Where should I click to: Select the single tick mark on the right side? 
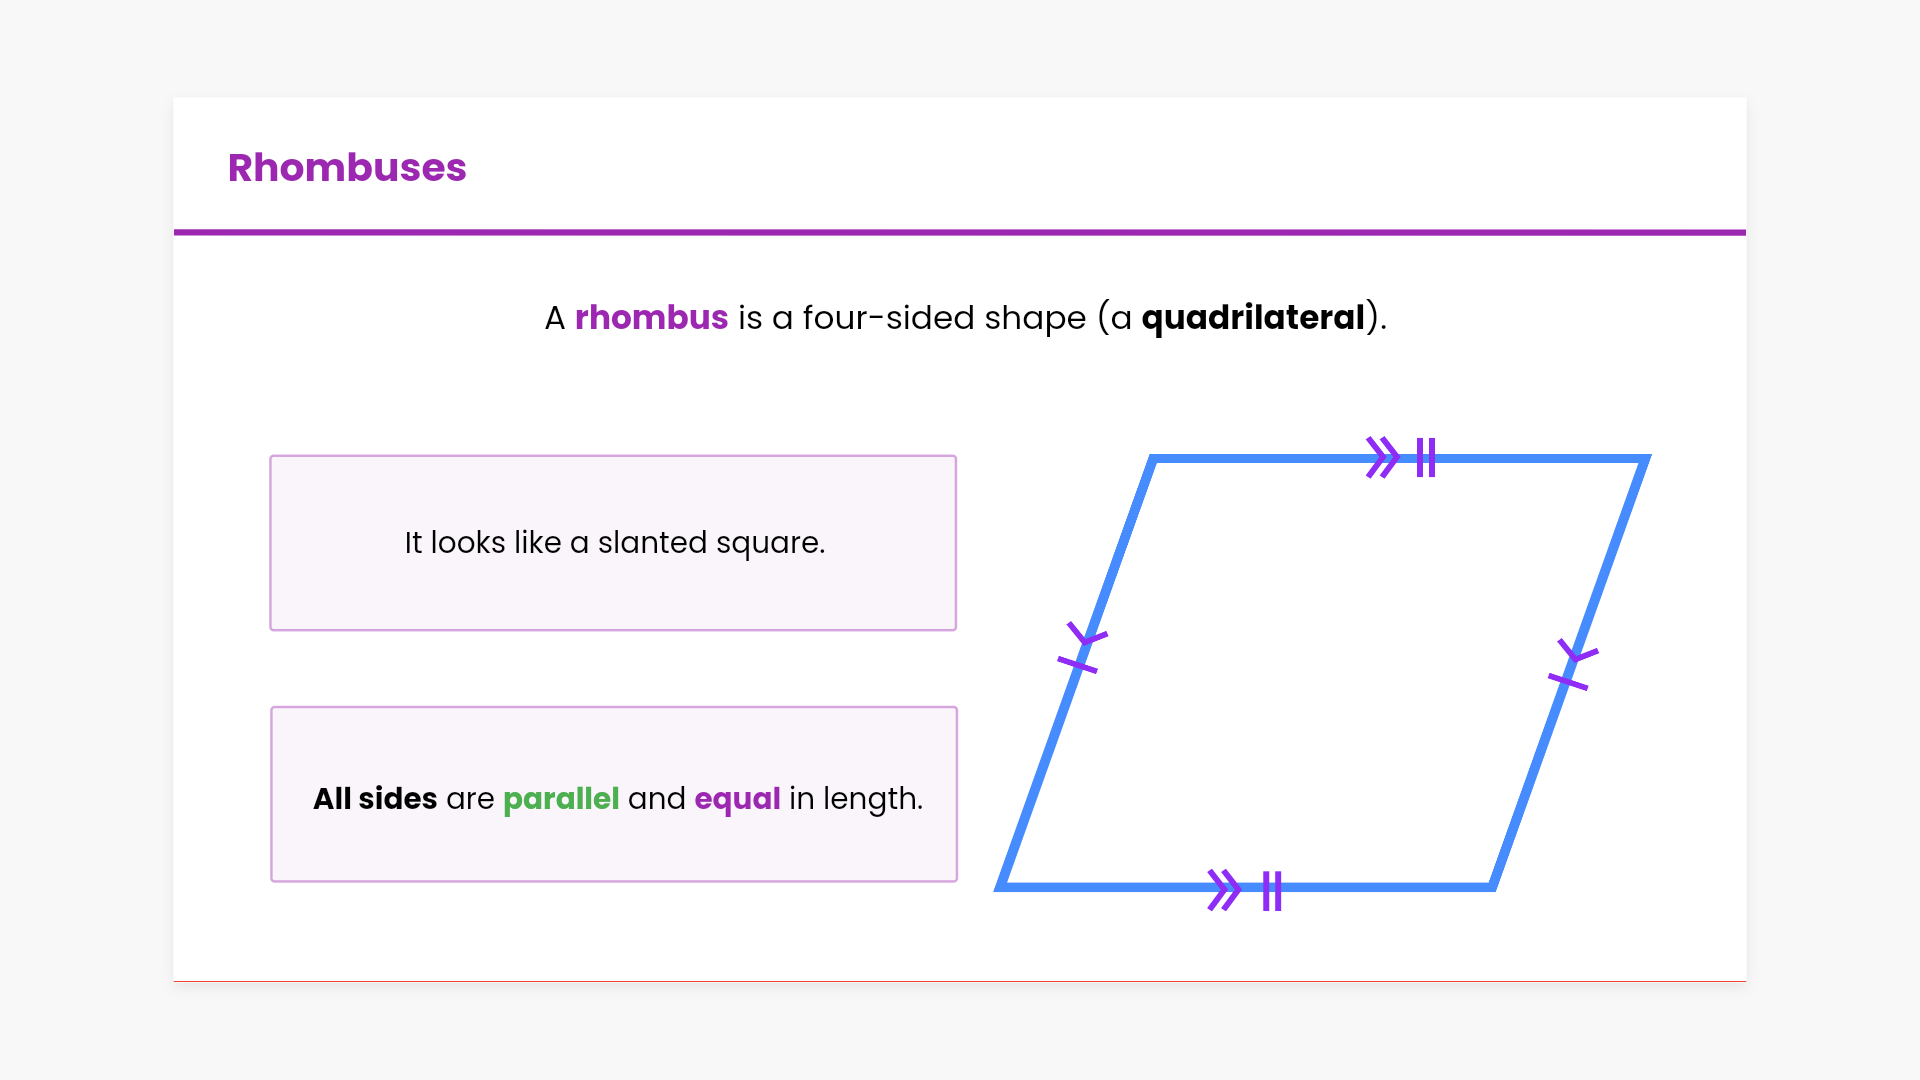tap(1568, 681)
